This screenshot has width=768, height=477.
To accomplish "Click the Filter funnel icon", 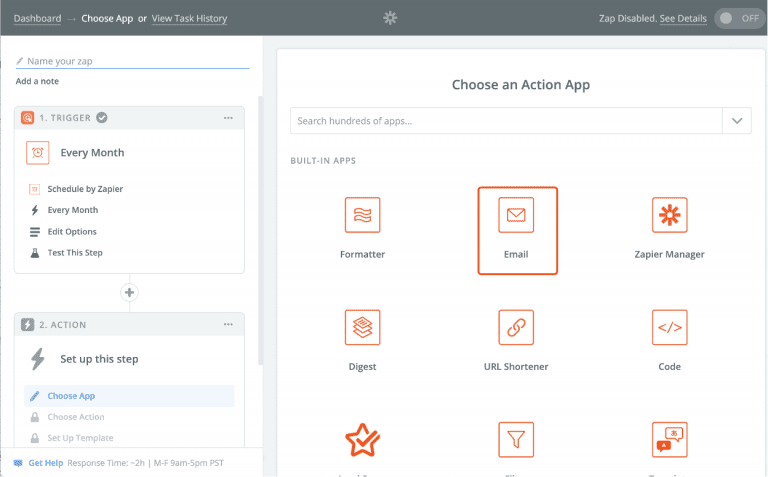I will point(516,439).
